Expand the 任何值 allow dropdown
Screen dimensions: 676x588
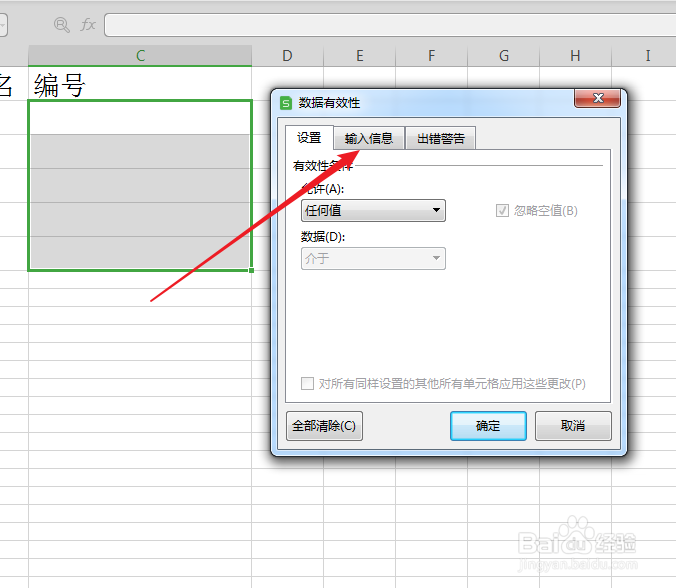(x=373, y=210)
